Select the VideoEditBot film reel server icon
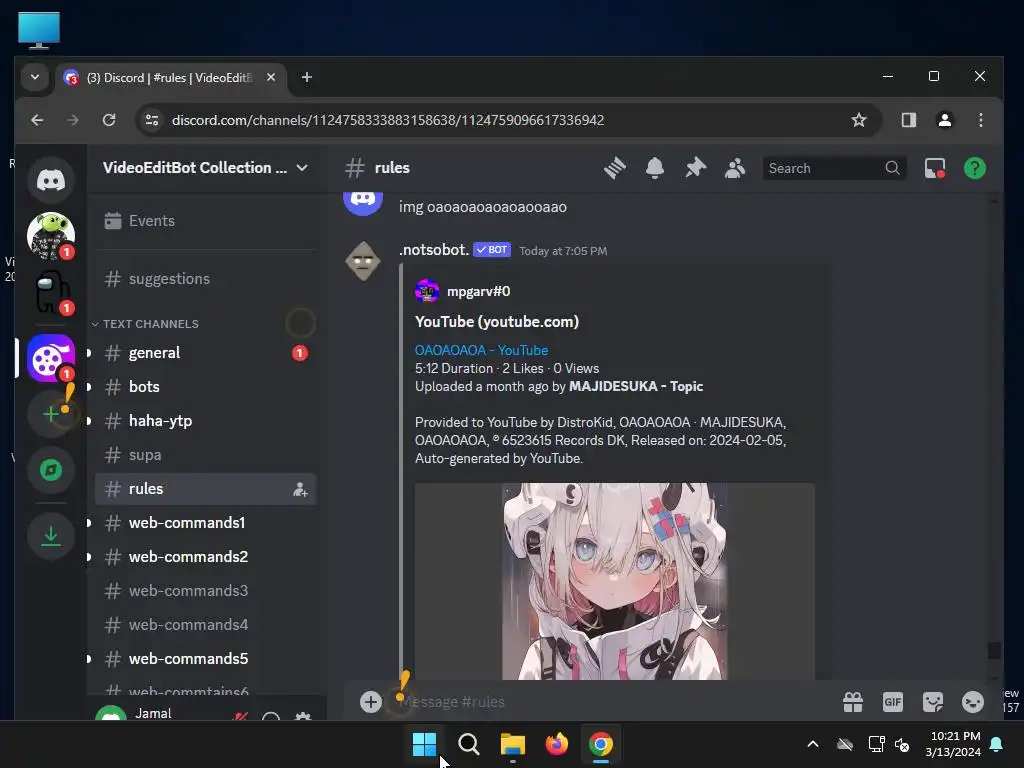1024x768 pixels. tap(51, 357)
